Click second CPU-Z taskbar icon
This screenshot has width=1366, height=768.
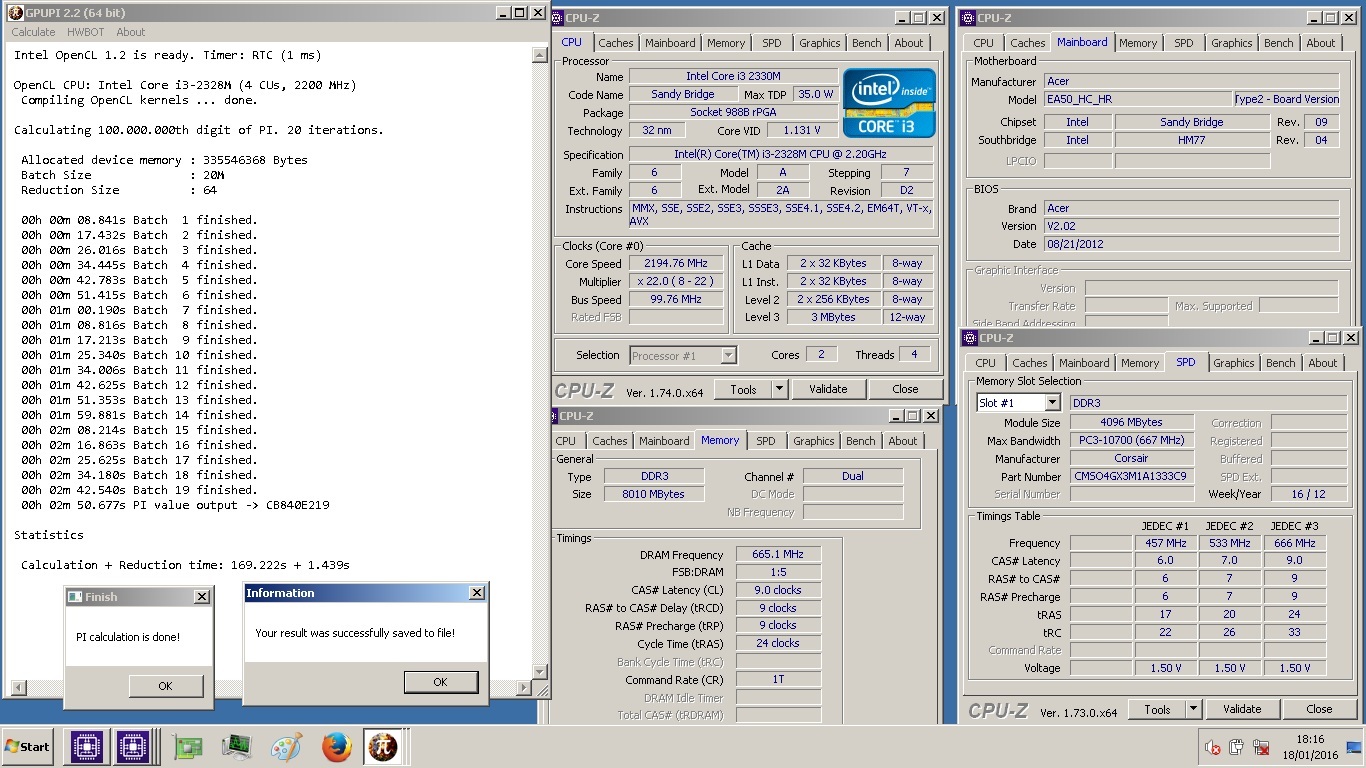tap(133, 747)
